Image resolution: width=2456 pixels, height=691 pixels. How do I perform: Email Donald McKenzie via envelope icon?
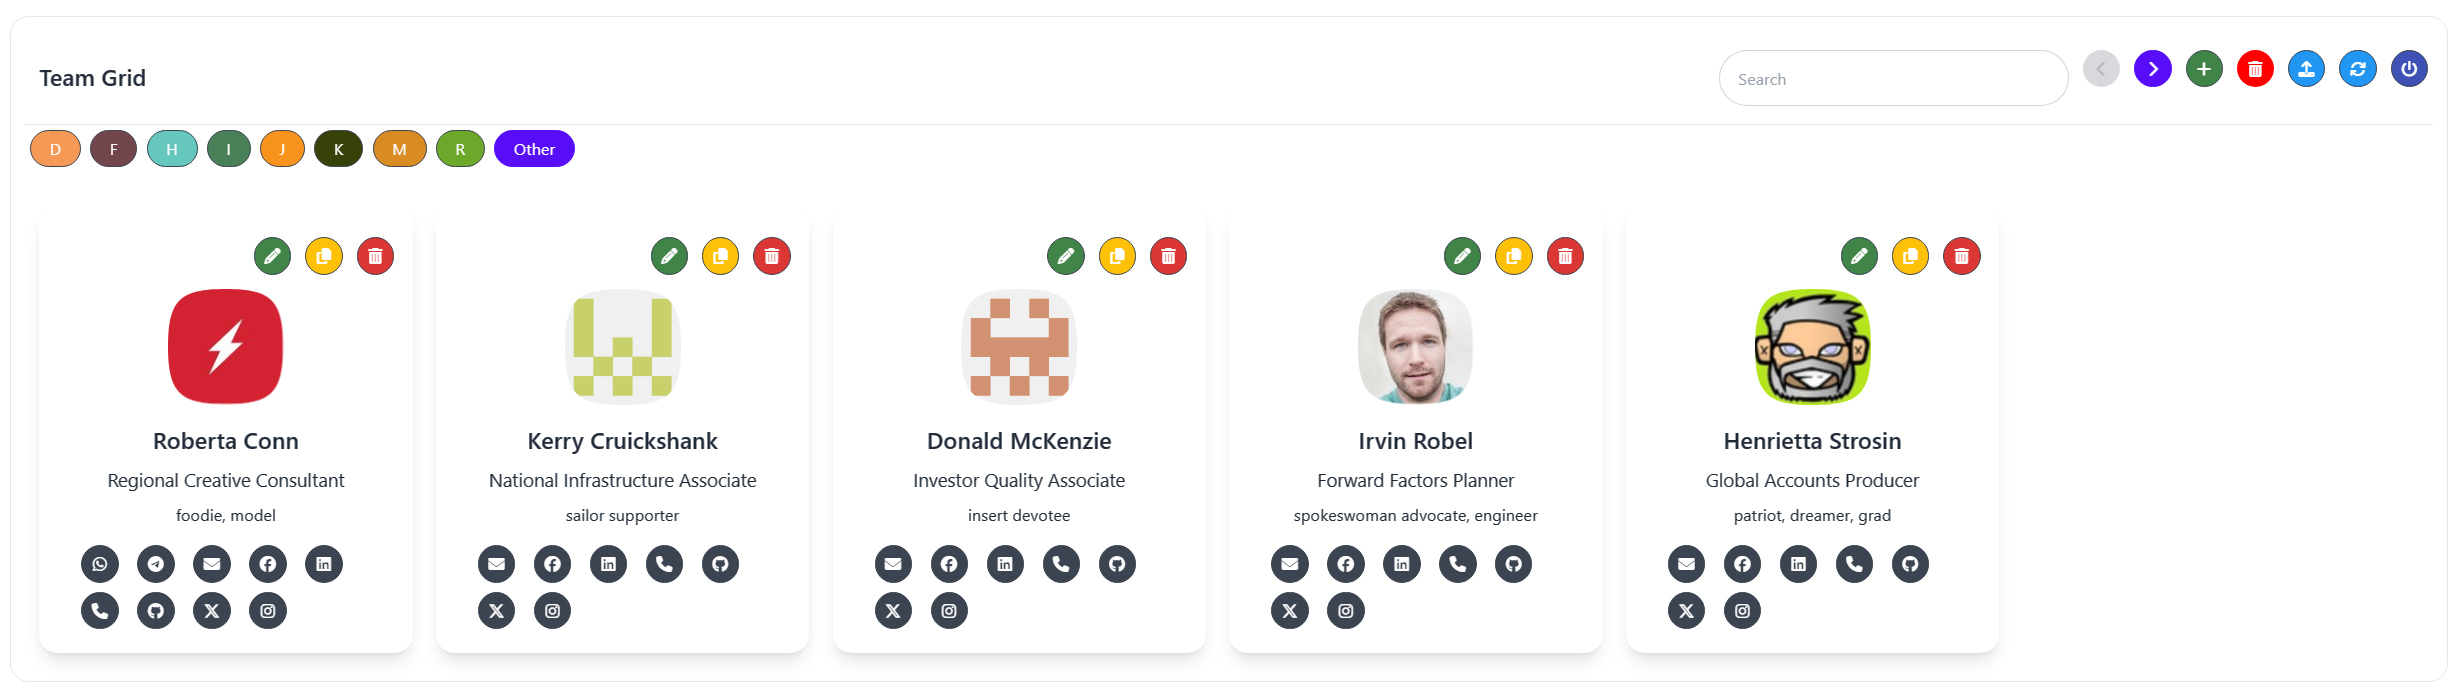tap(893, 564)
